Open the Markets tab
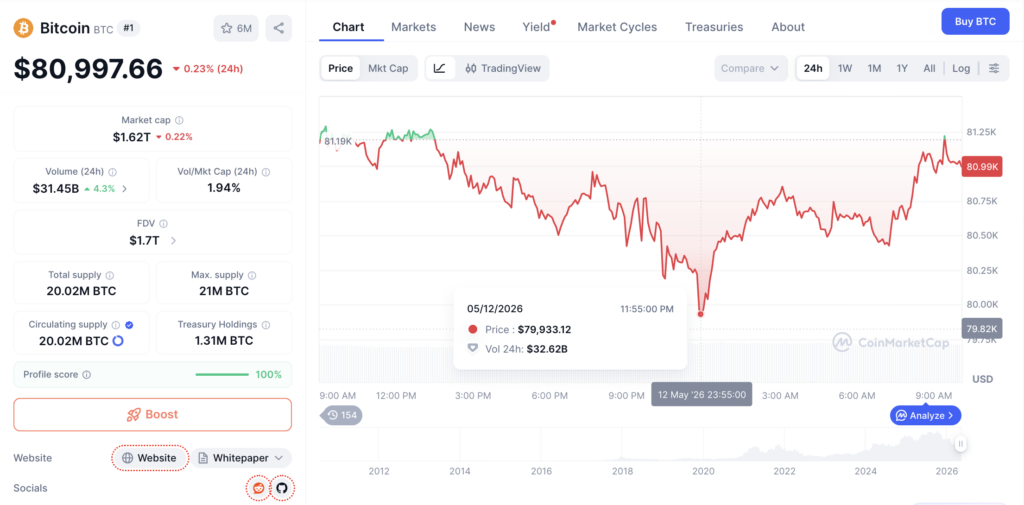 tap(413, 27)
